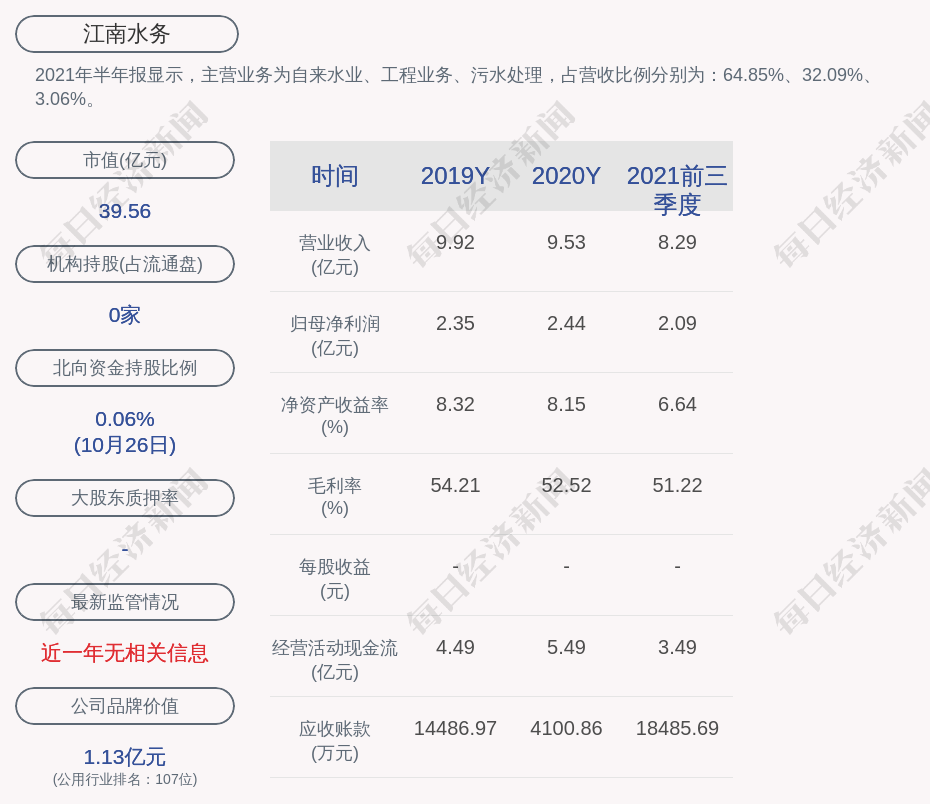Image resolution: width=930 pixels, height=804 pixels.
Task: Select the 北向资金持股比例 label pill
Action: tap(125, 368)
